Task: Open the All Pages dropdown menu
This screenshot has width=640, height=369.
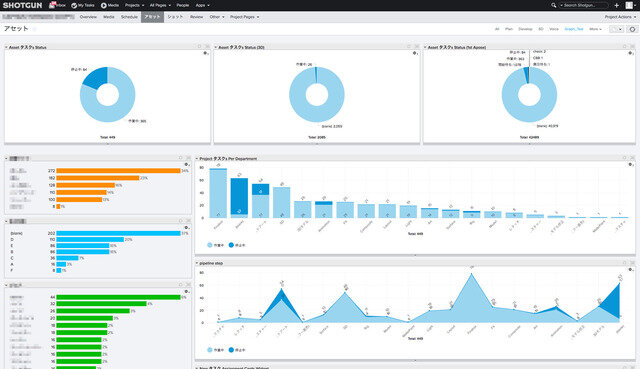Action: [x=160, y=5]
